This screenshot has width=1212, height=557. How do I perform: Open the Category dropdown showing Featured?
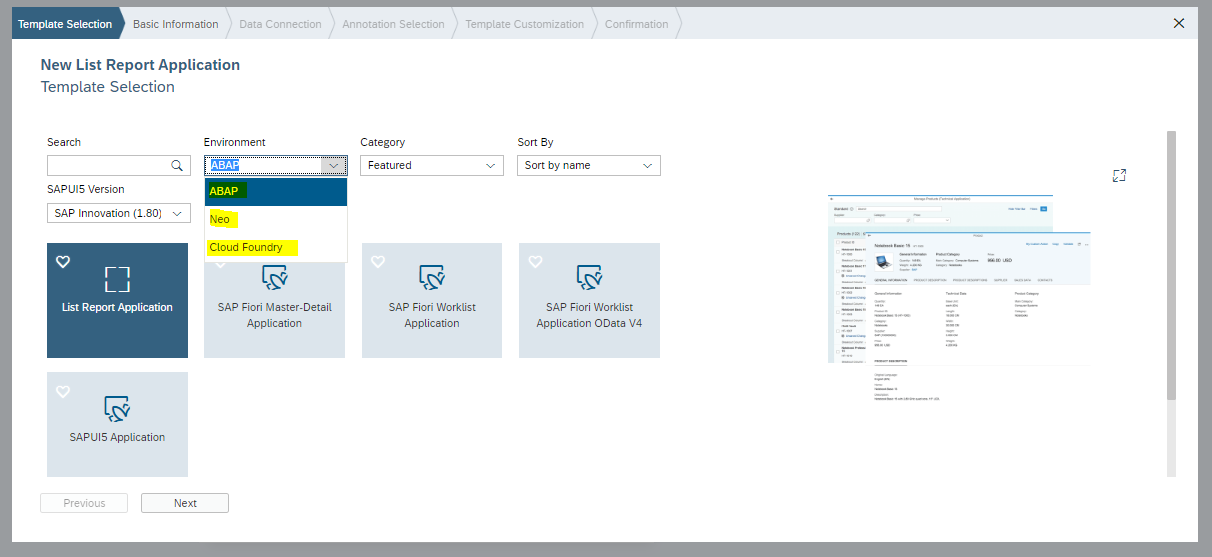[x=432, y=166]
